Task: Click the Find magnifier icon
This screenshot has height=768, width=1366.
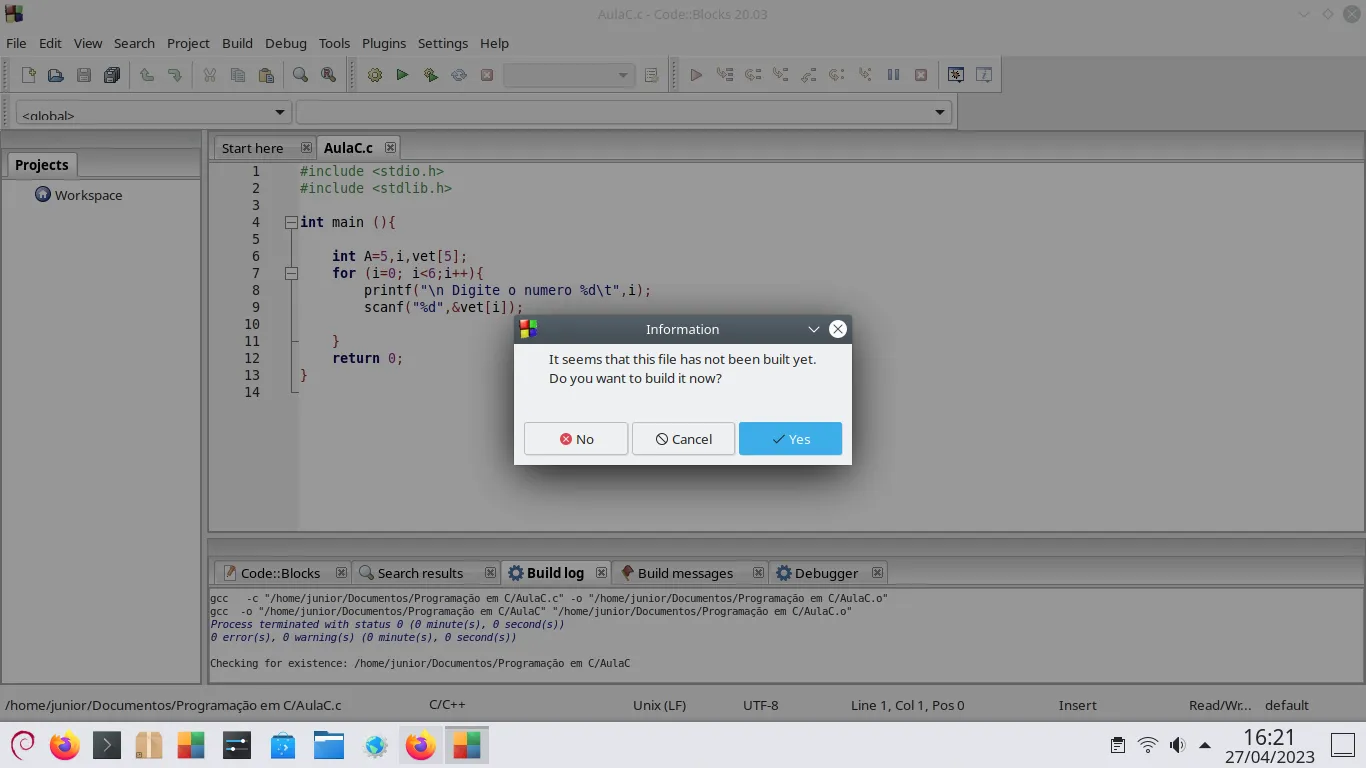Action: click(x=300, y=75)
